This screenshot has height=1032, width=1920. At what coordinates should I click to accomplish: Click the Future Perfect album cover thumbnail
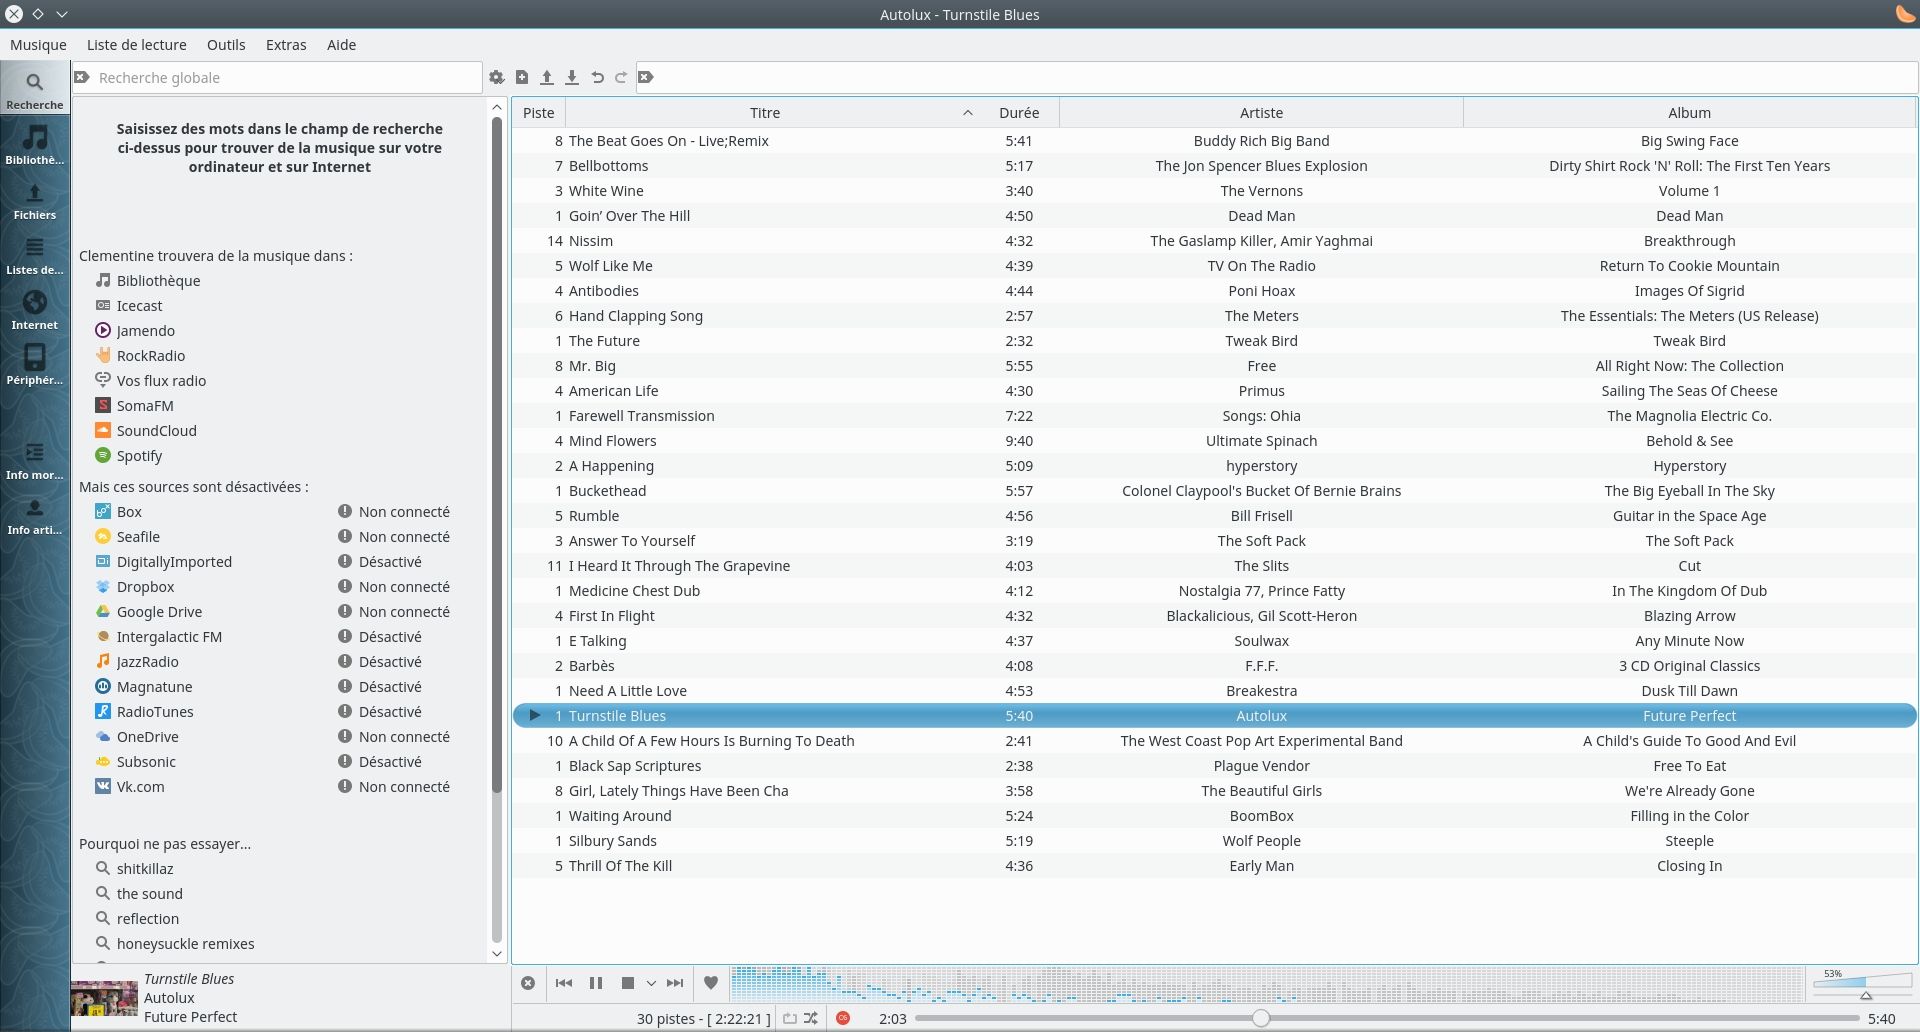coord(104,998)
